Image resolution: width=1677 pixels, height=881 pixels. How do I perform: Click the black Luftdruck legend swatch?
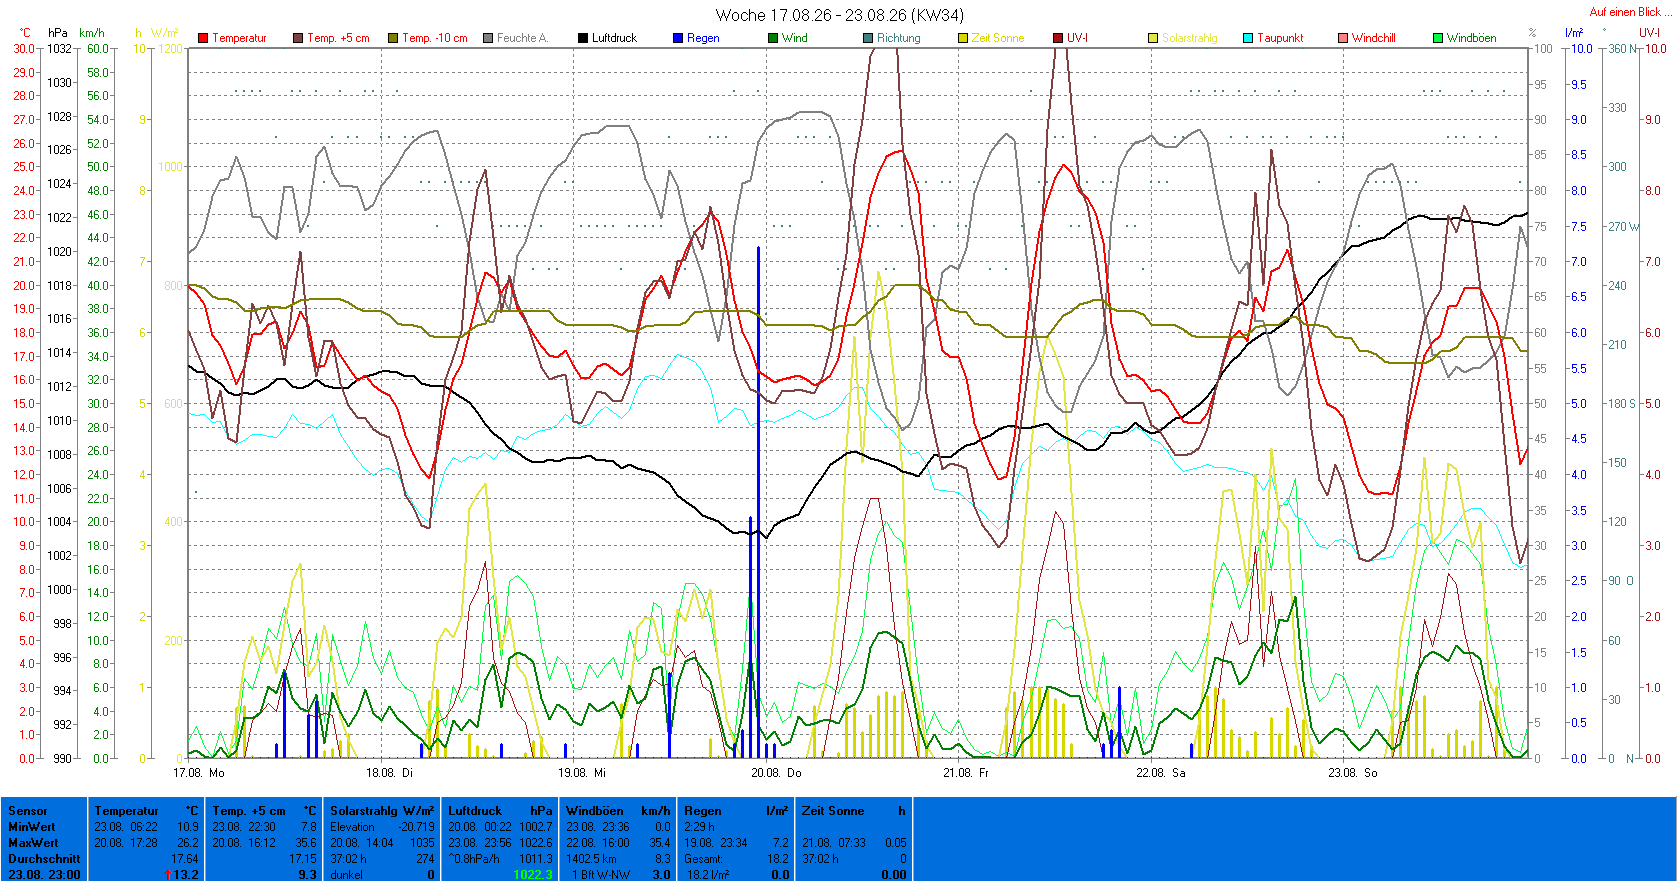pyautogui.click(x=583, y=38)
